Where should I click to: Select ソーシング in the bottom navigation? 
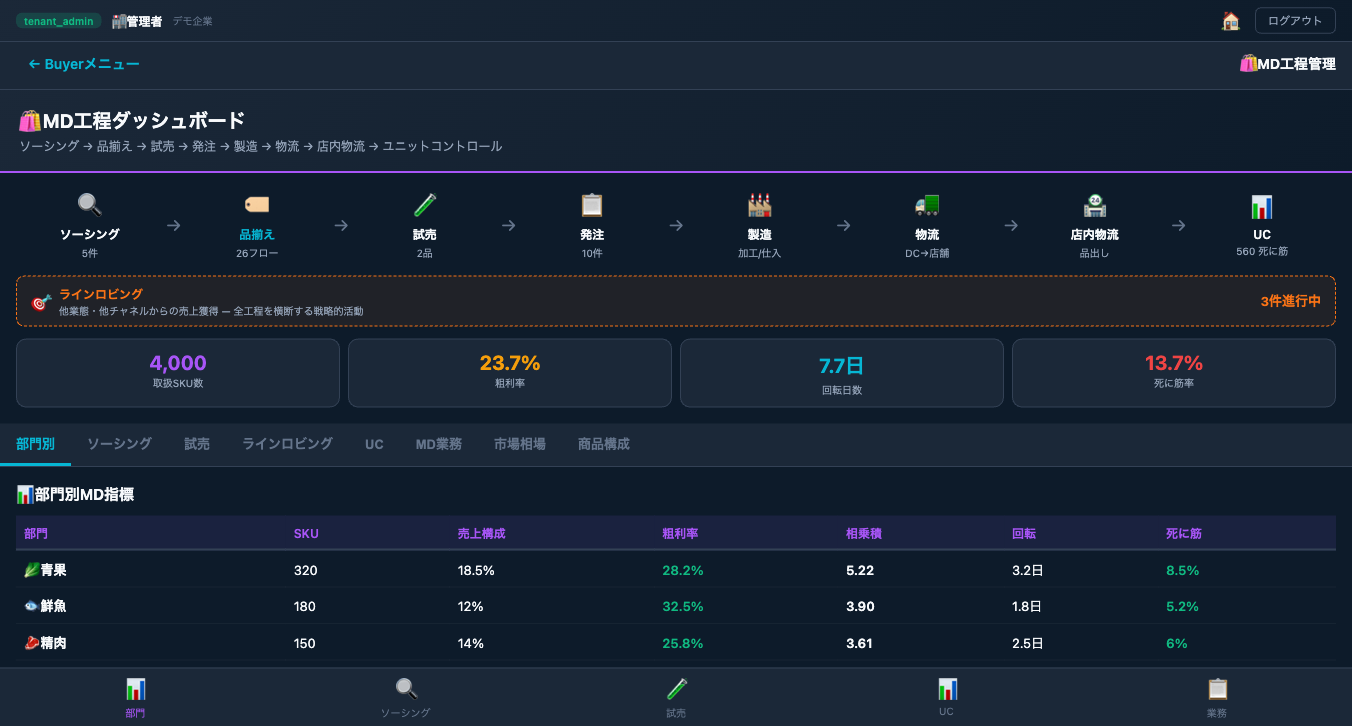(x=406, y=697)
